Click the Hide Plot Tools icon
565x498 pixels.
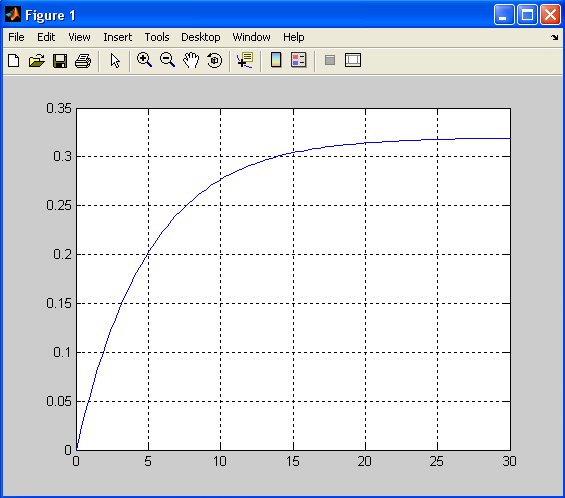(x=330, y=60)
